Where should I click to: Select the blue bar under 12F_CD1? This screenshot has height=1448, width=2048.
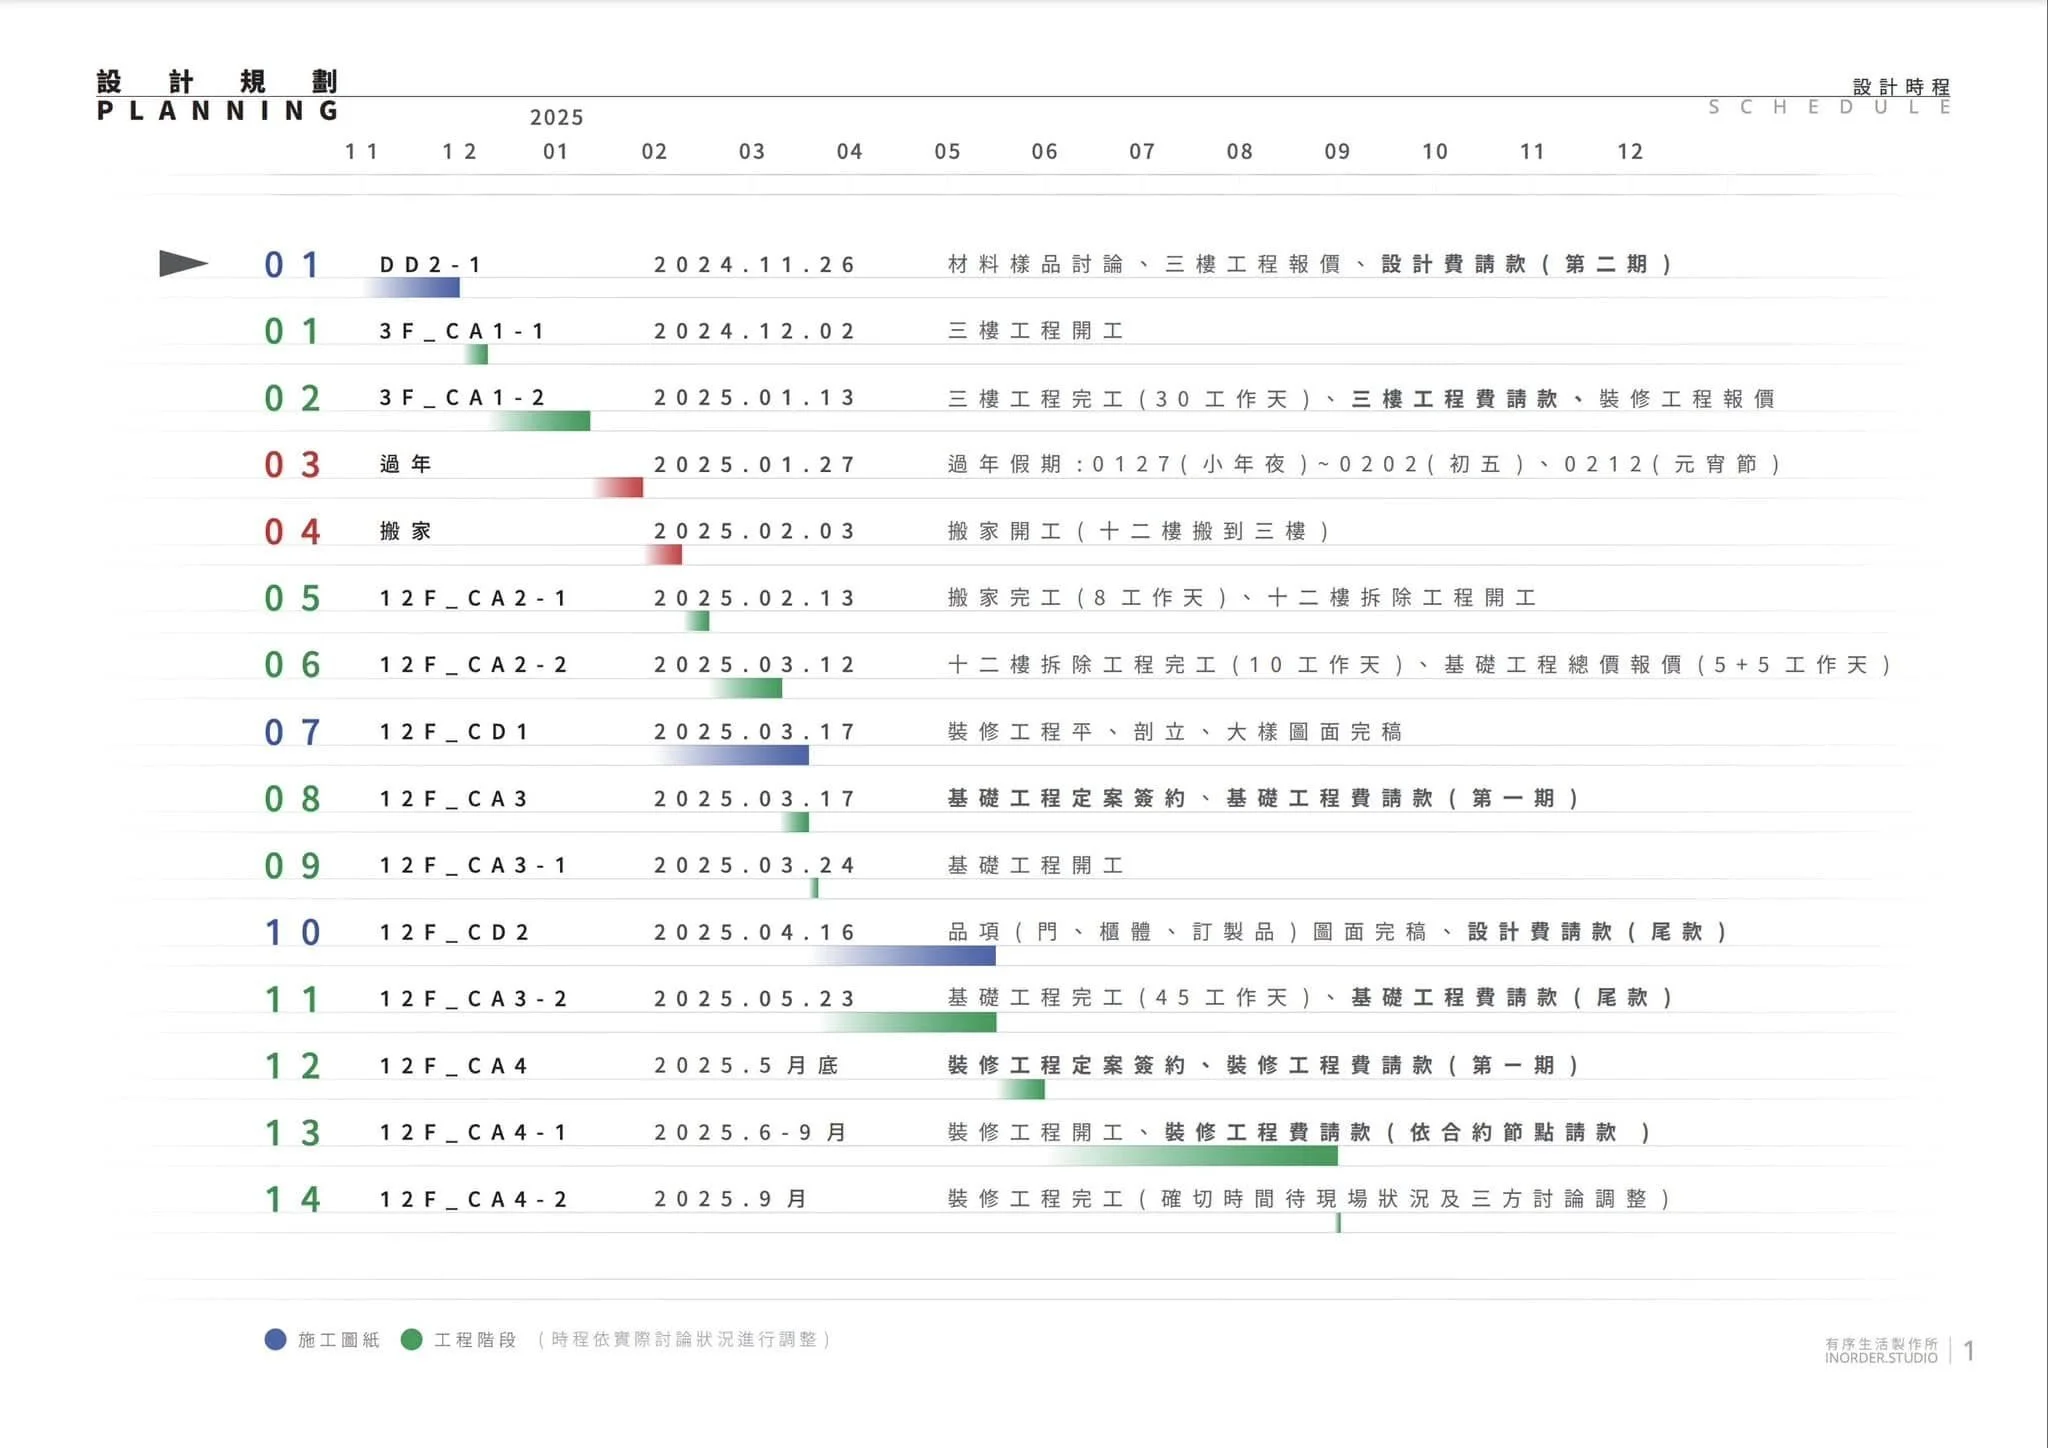click(733, 755)
